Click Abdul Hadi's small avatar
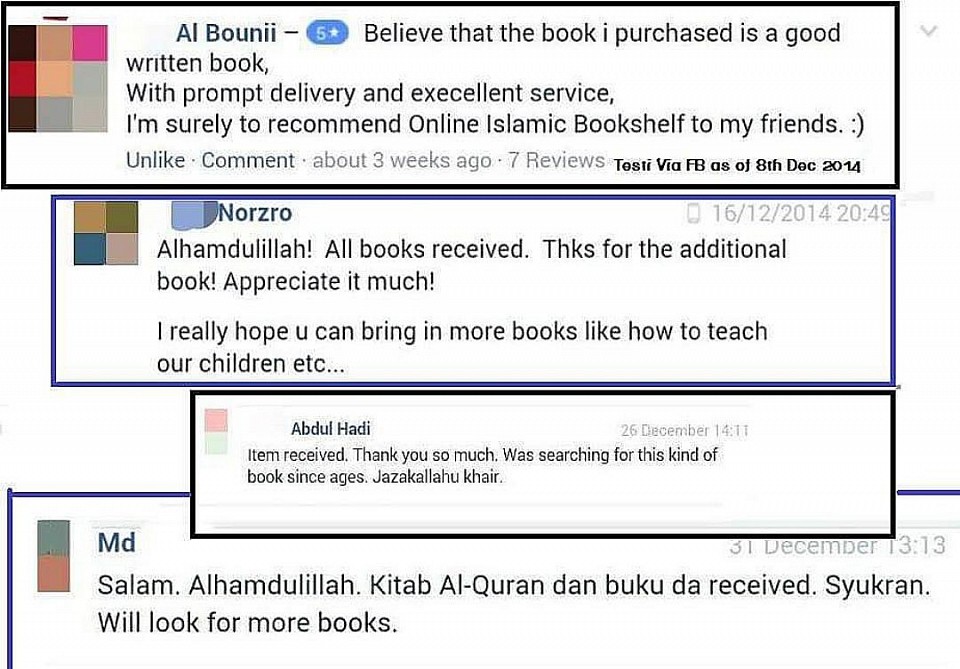This screenshot has height=669, width=960. [216, 432]
